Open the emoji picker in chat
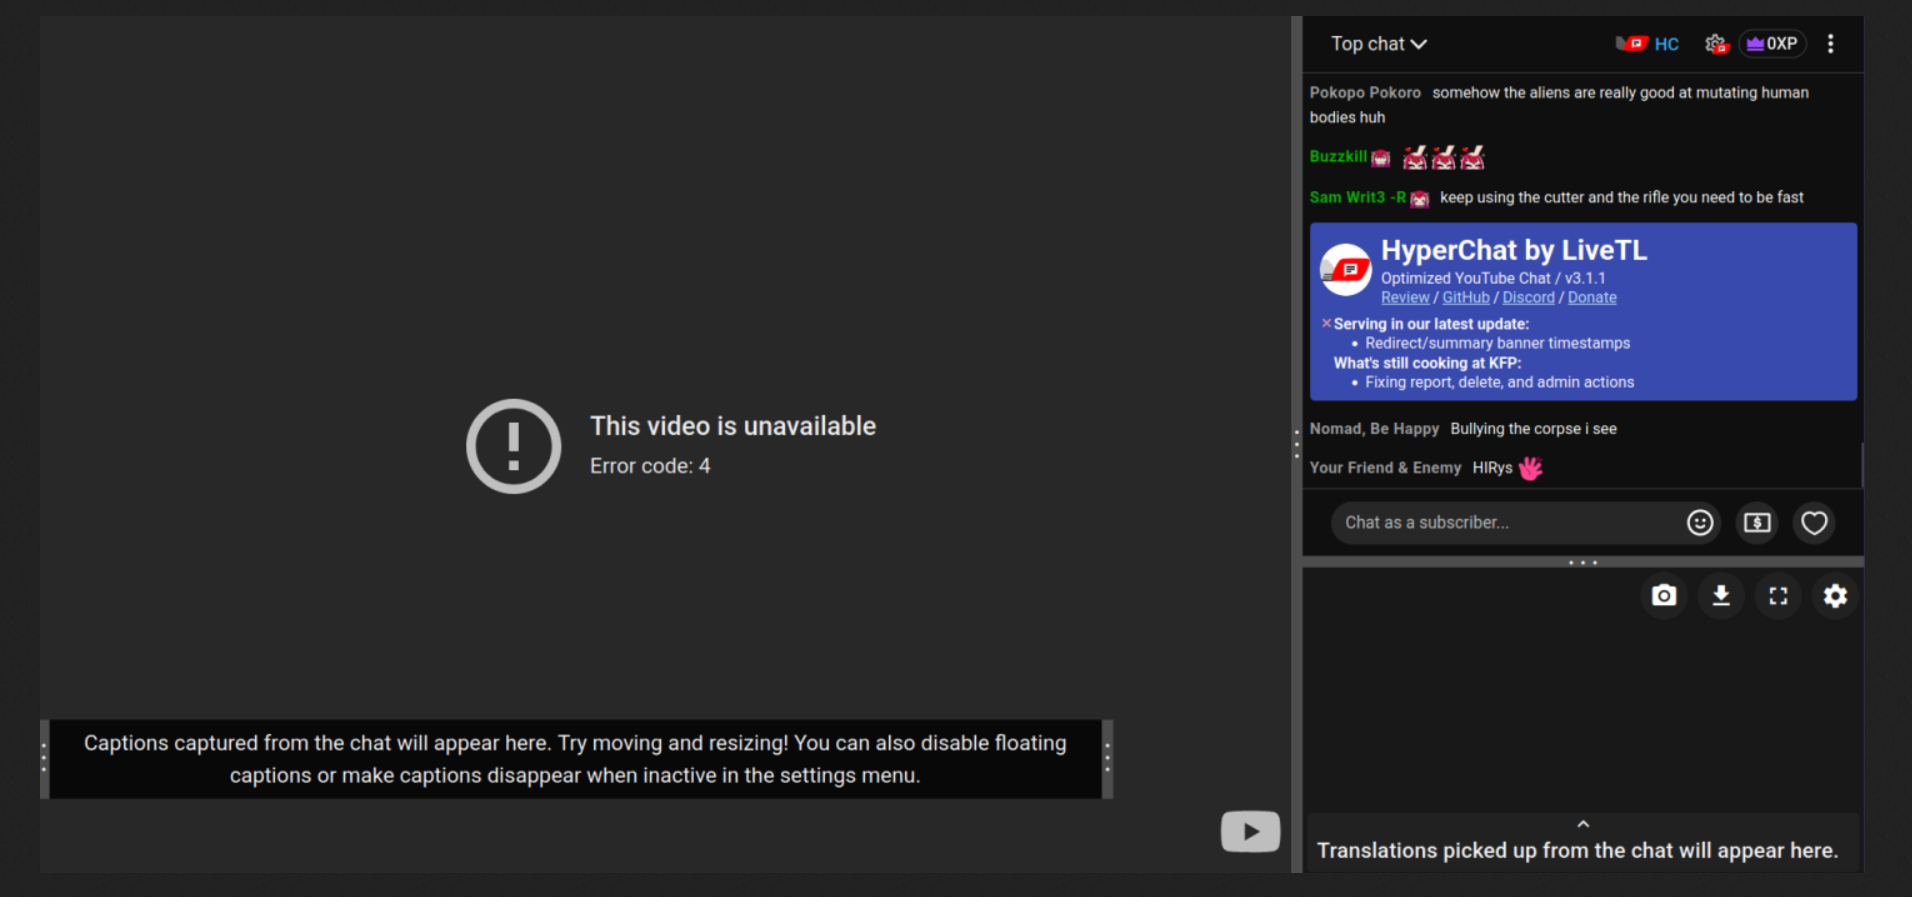 [x=1700, y=523]
